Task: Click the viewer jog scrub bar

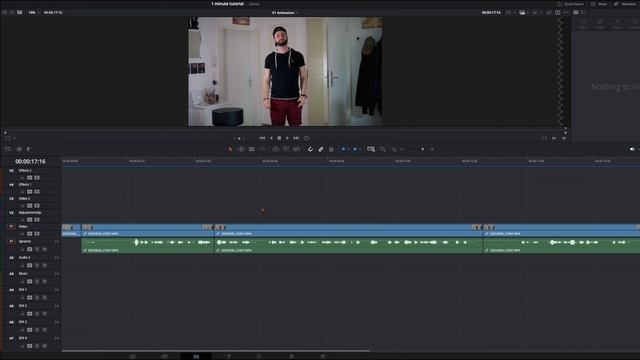Action: 285,132
